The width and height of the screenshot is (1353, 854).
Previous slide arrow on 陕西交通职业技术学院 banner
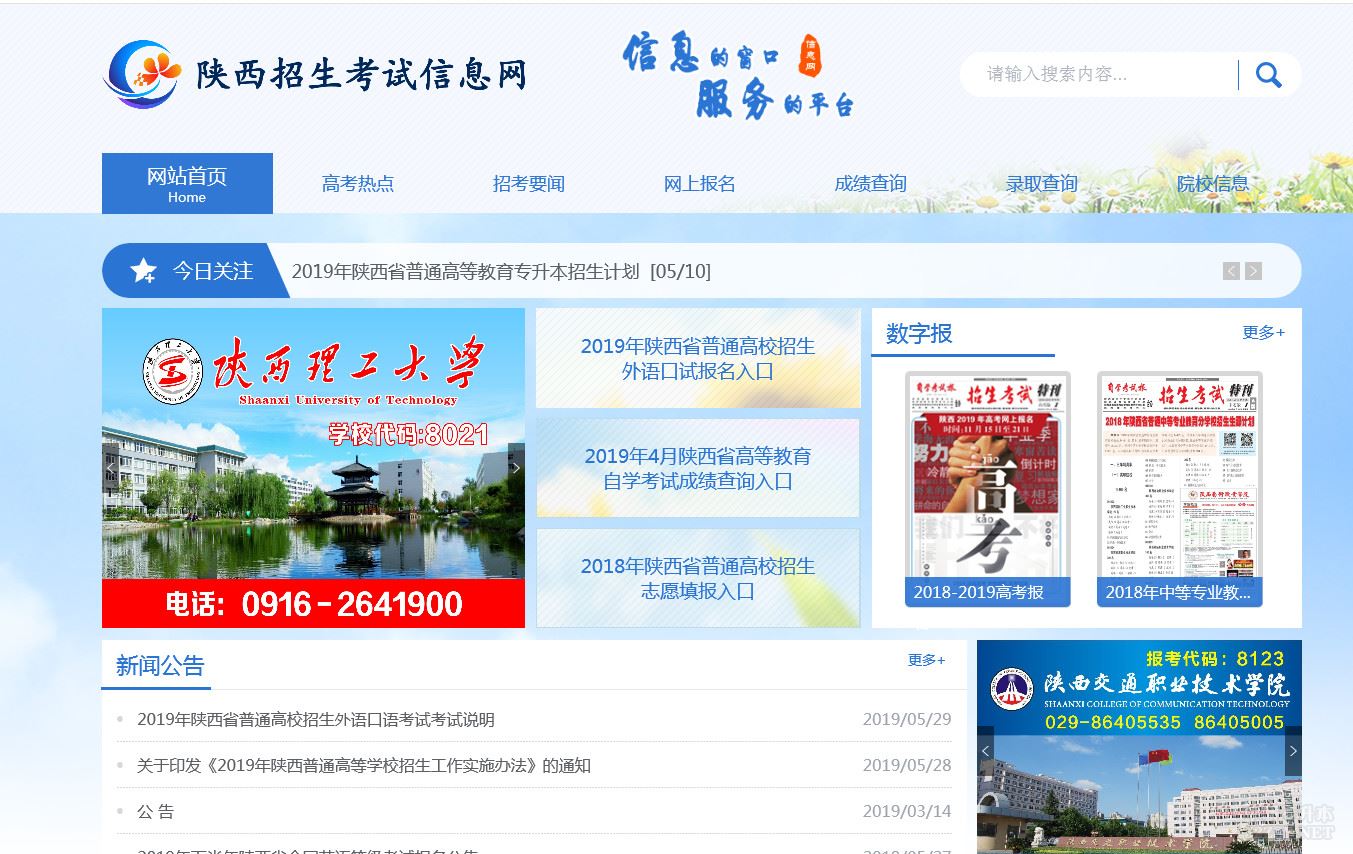pyautogui.click(x=986, y=751)
